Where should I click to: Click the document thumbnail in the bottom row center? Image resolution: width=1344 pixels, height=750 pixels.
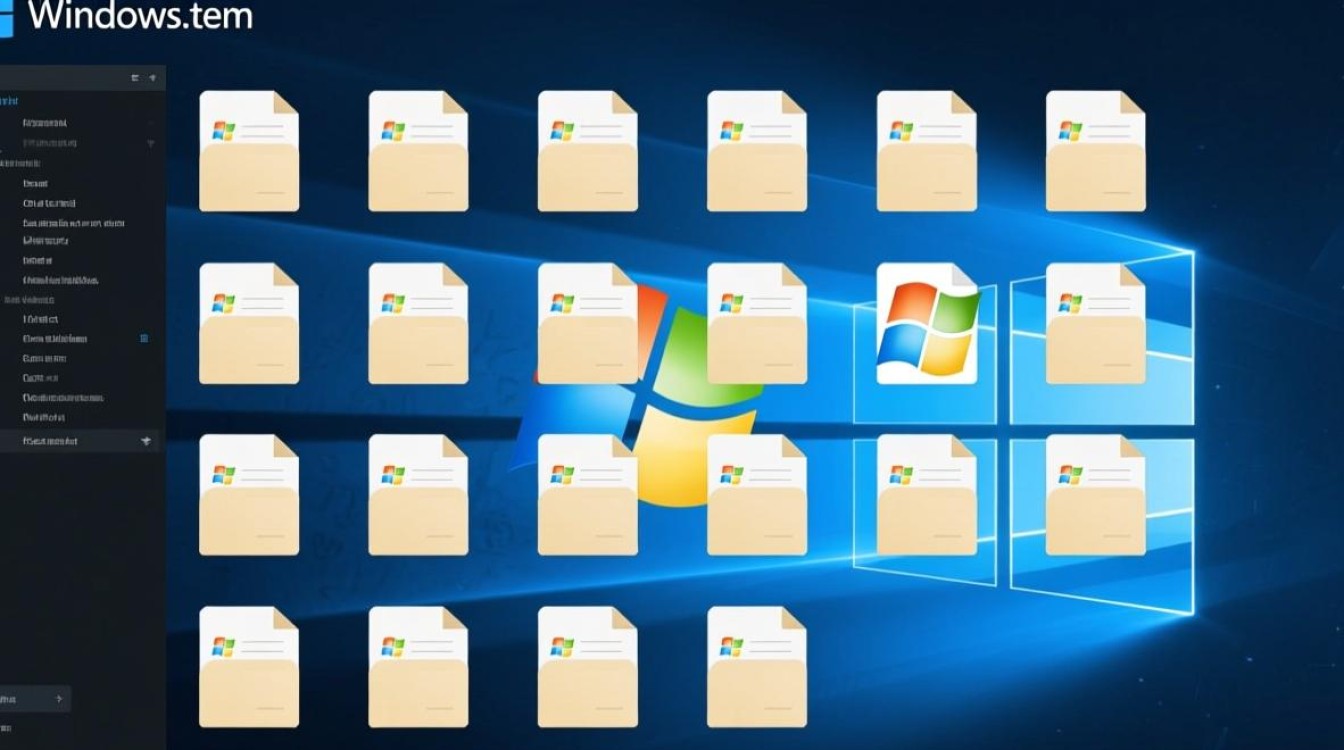pyautogui.click(x=588, y=665)
